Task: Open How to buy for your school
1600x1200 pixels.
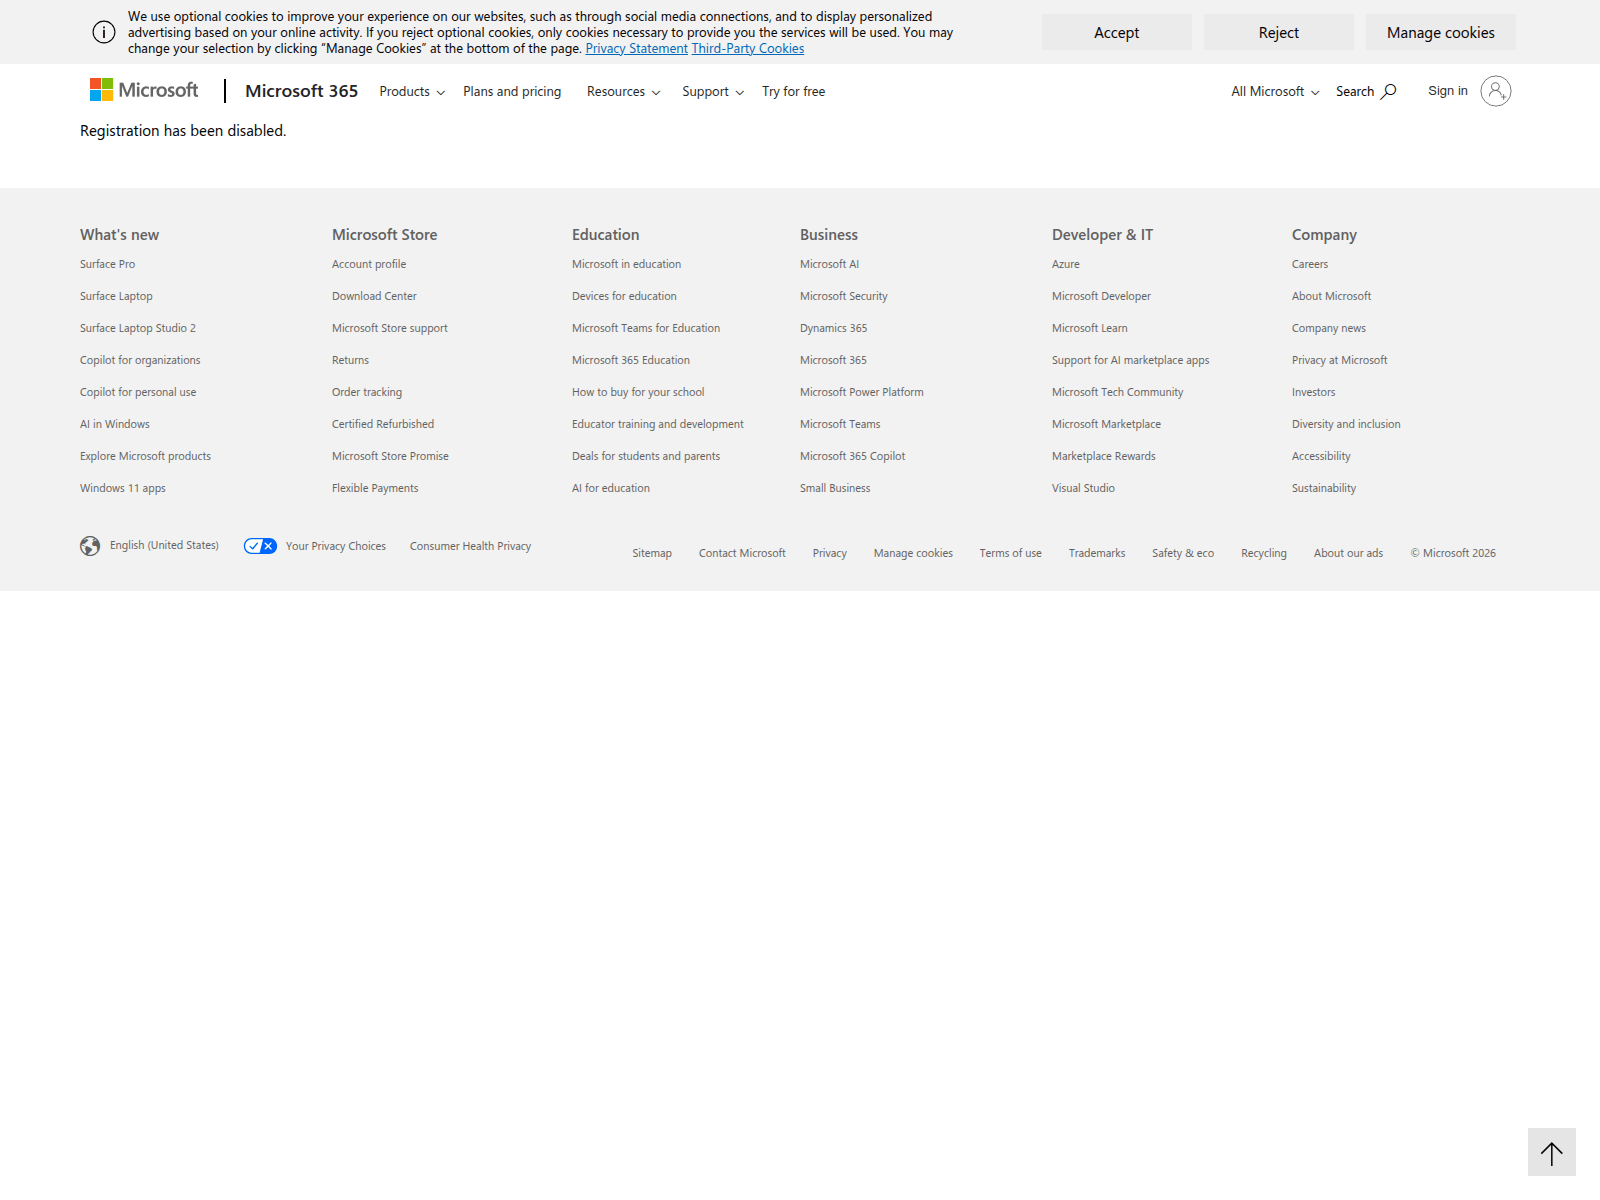Action: [x=638, y=392]
